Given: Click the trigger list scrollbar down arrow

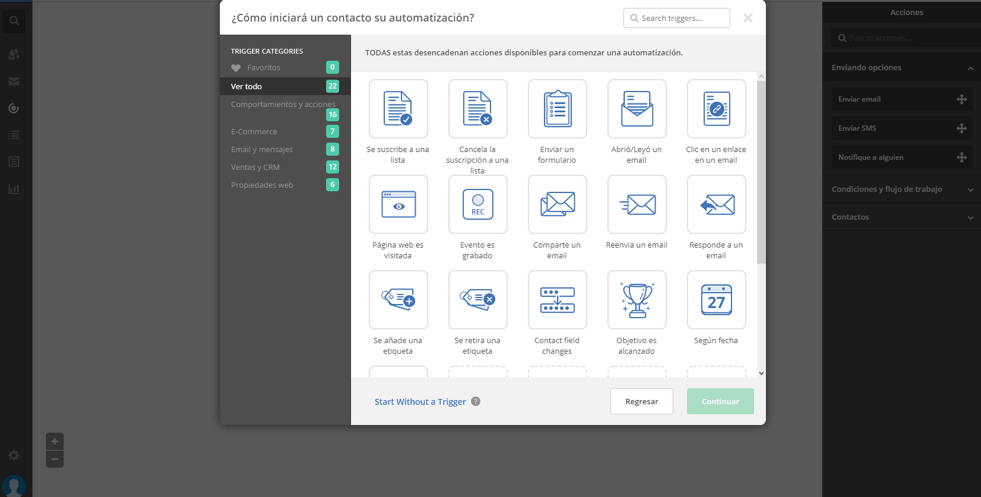Looking at the screenshot, I should pyautogui.click(x=761, y=373).
